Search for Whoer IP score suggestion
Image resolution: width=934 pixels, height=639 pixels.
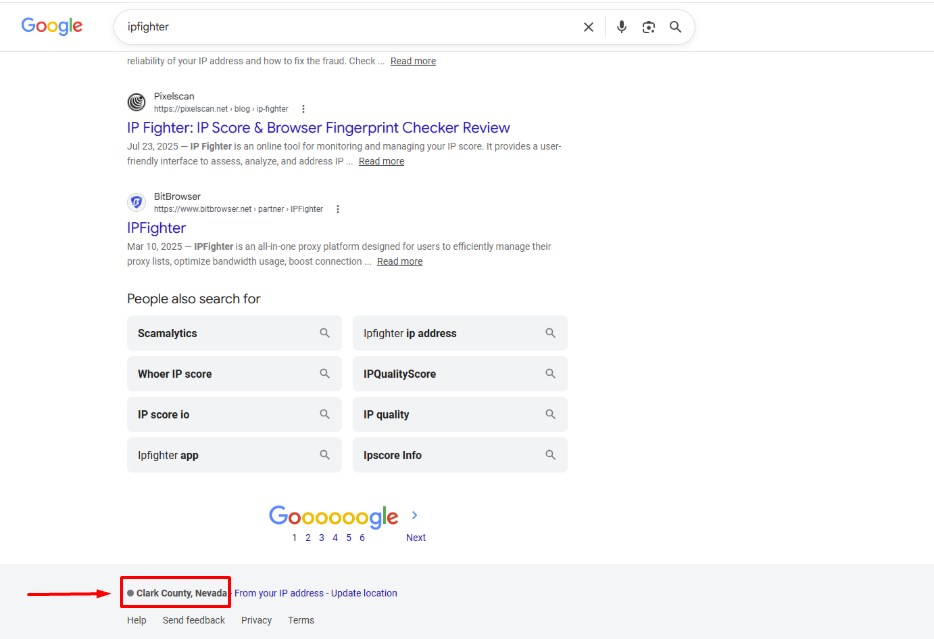234,373
